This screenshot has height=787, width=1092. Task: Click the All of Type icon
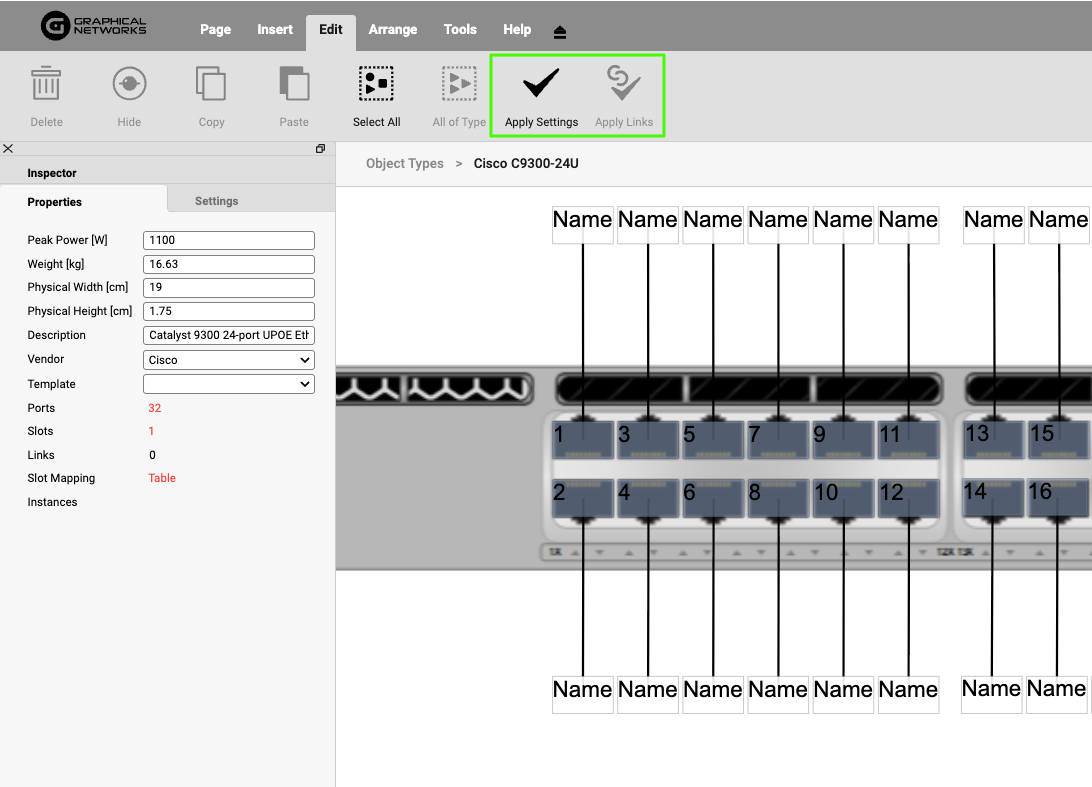click(x=459, y=84)
